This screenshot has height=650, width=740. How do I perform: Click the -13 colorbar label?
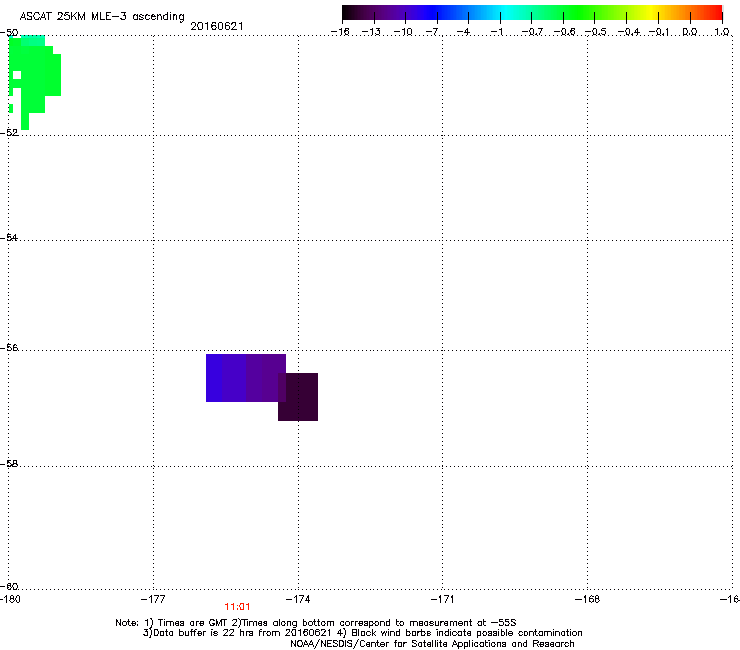pos(371,32)
